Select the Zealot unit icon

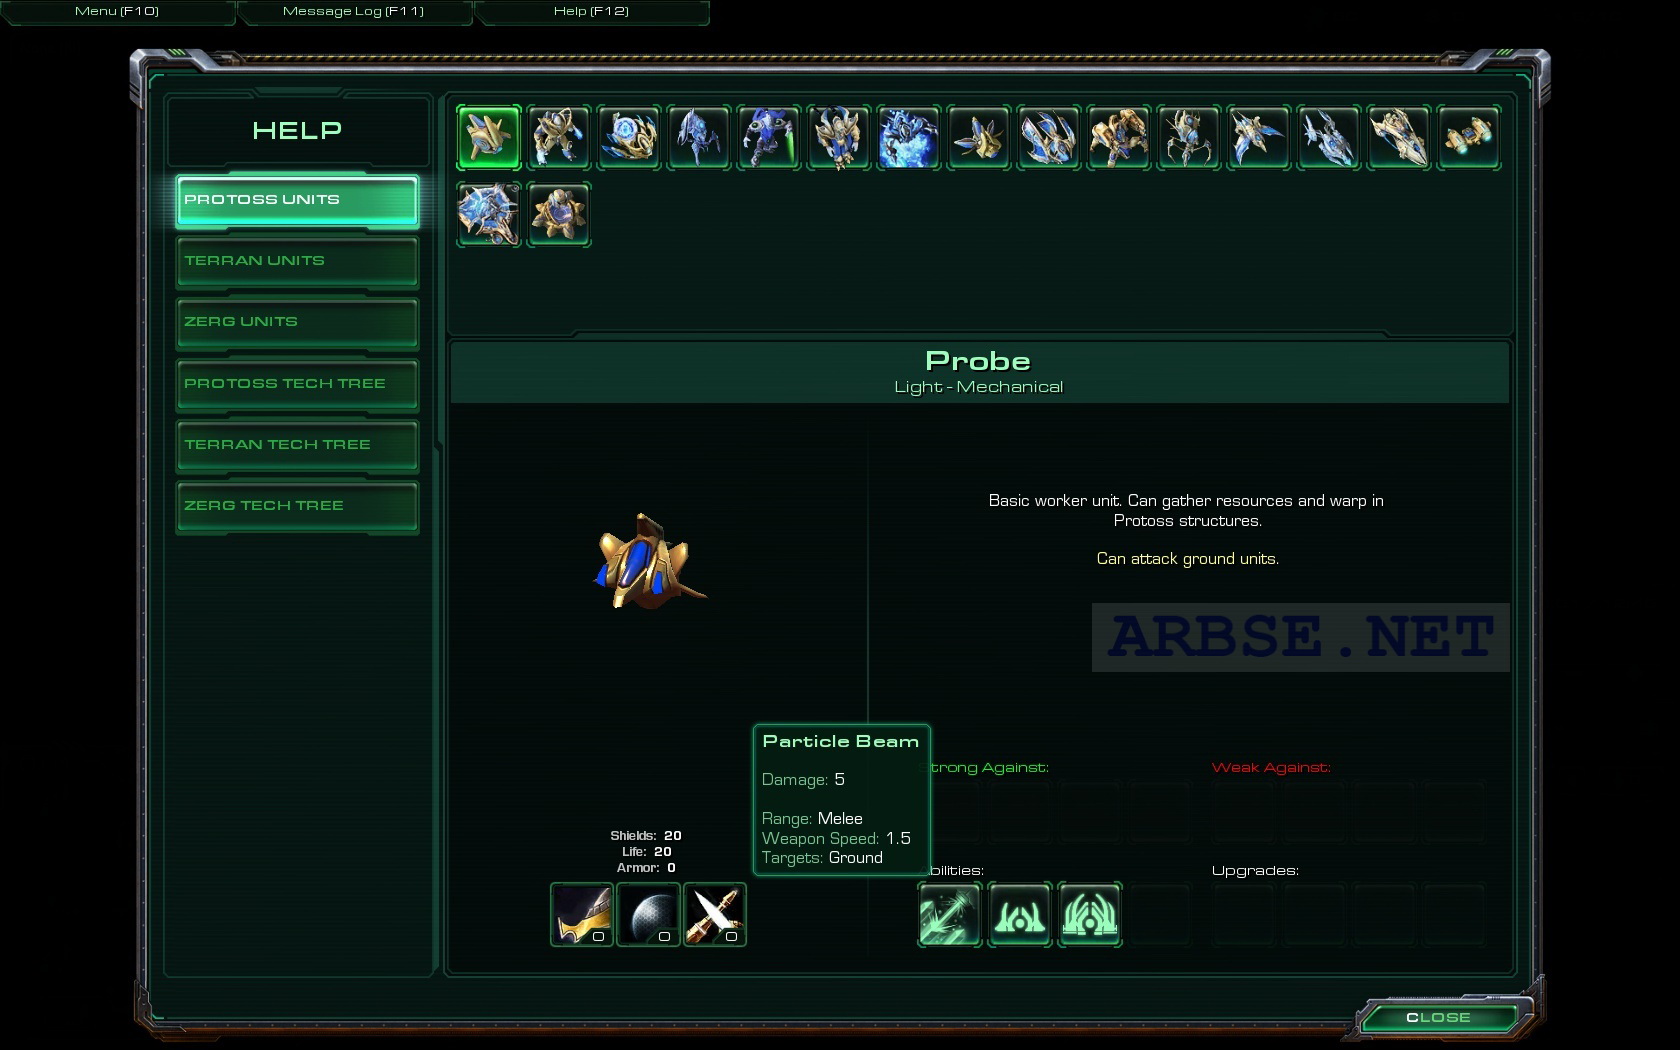pyautogui.click(x=559, y=137)
